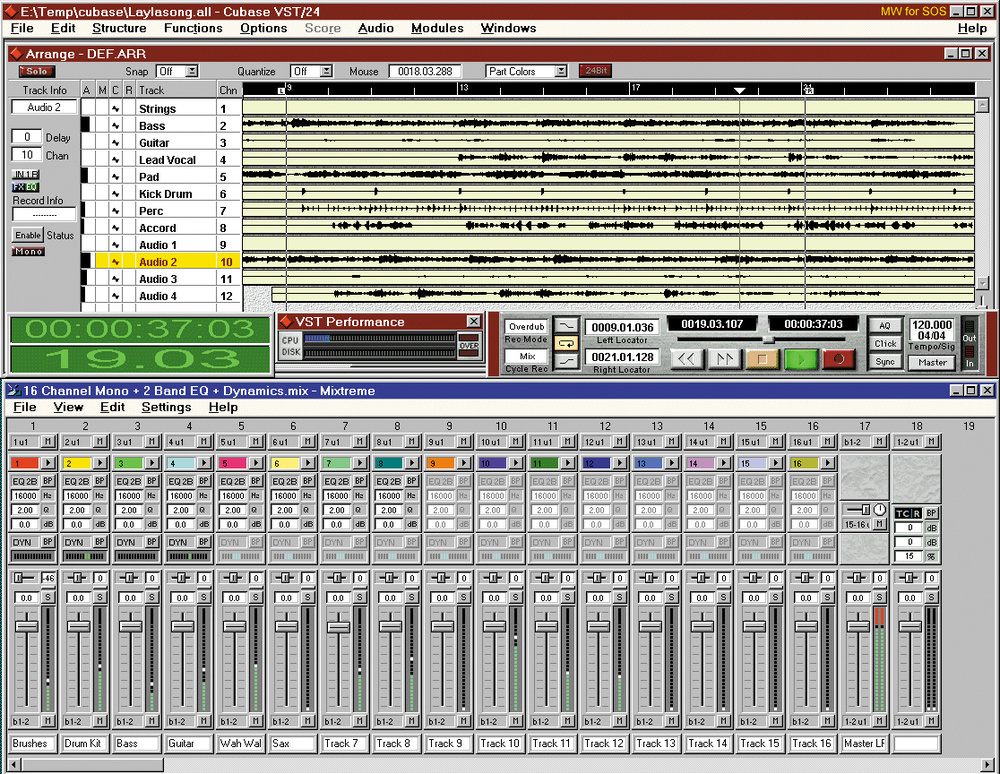
Task: Open the Quantize dropdown
Action: coord(326,72)
